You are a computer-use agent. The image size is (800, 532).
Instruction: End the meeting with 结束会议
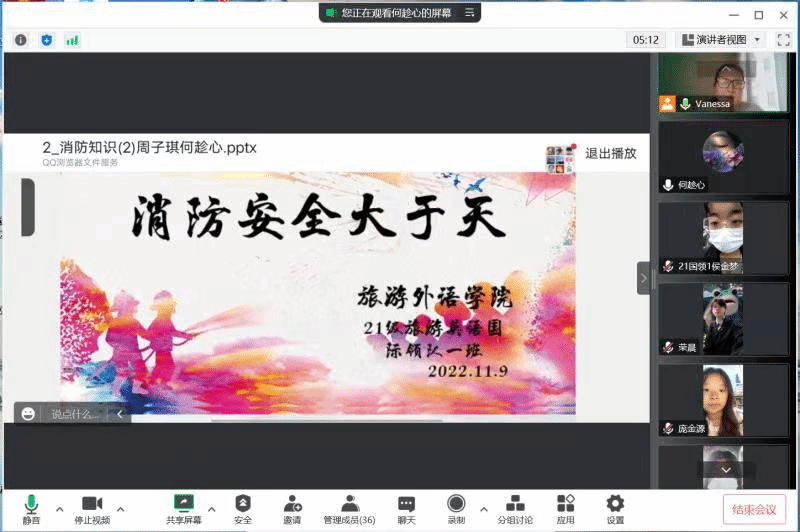click(x=754, y=509)
